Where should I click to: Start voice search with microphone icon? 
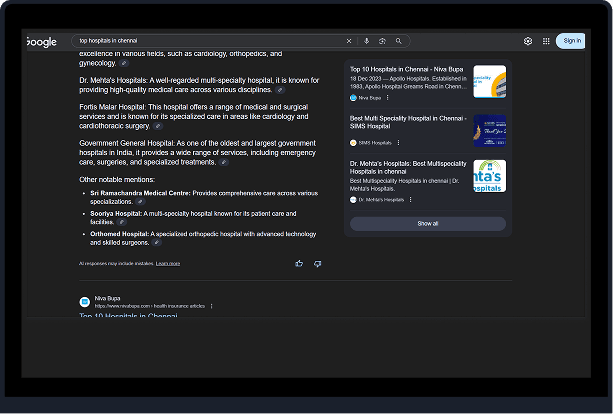[366, 41]
